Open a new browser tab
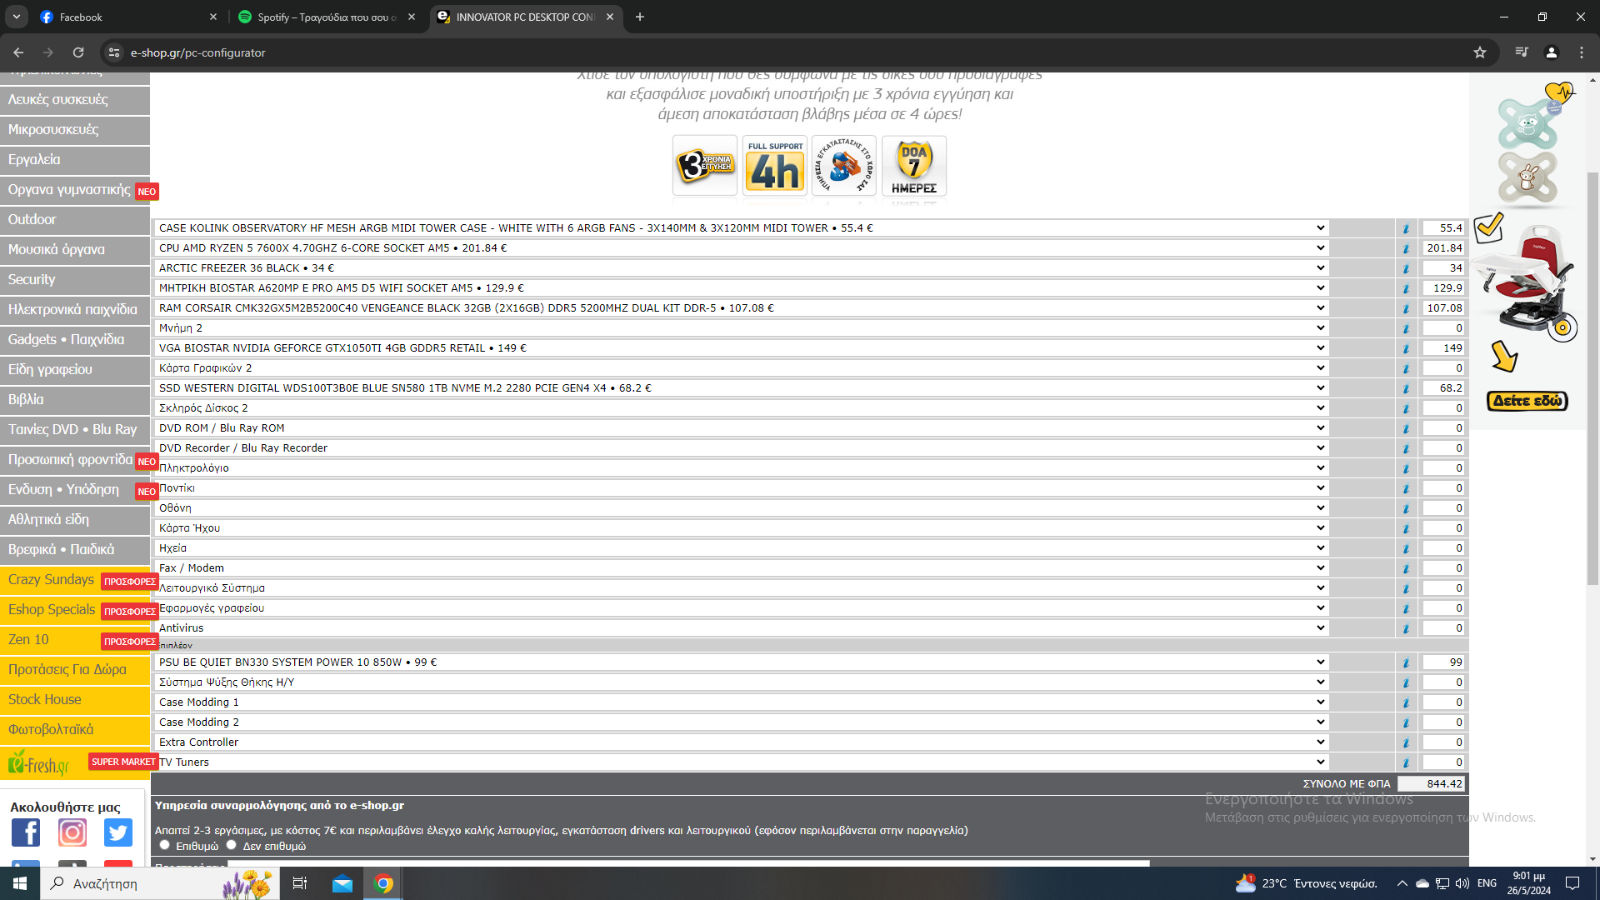Image resolution: width=1600 pixels, height=900 pixels. [x=640, y=17]
